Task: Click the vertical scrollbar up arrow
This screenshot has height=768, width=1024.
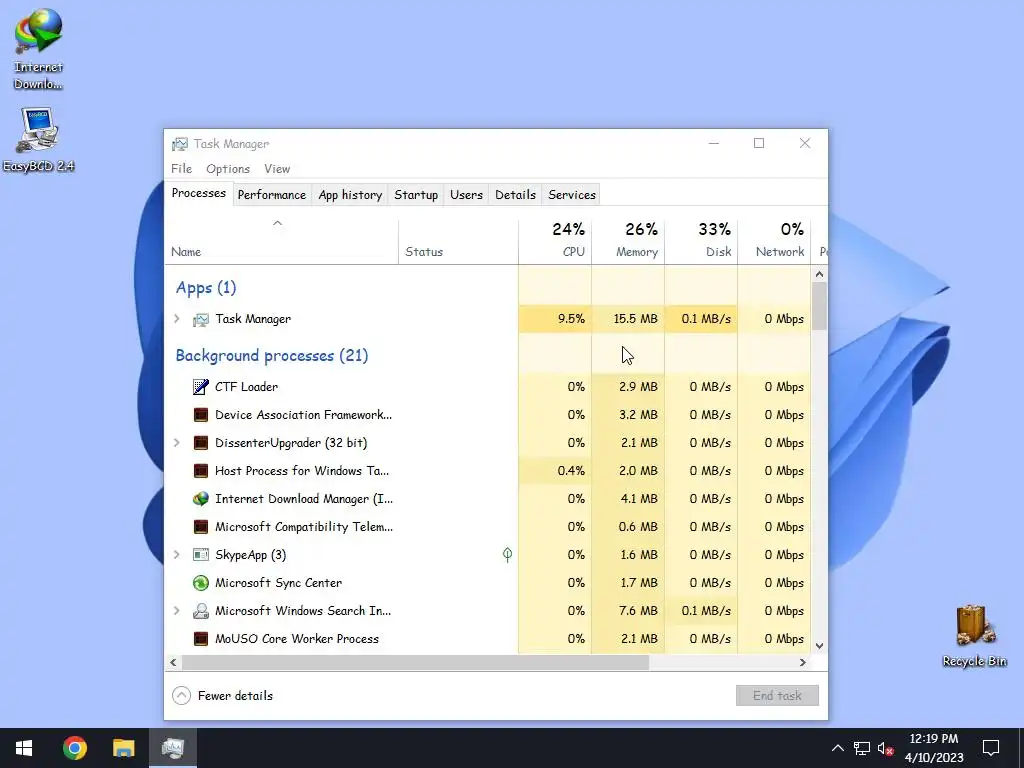Action: 819,274
